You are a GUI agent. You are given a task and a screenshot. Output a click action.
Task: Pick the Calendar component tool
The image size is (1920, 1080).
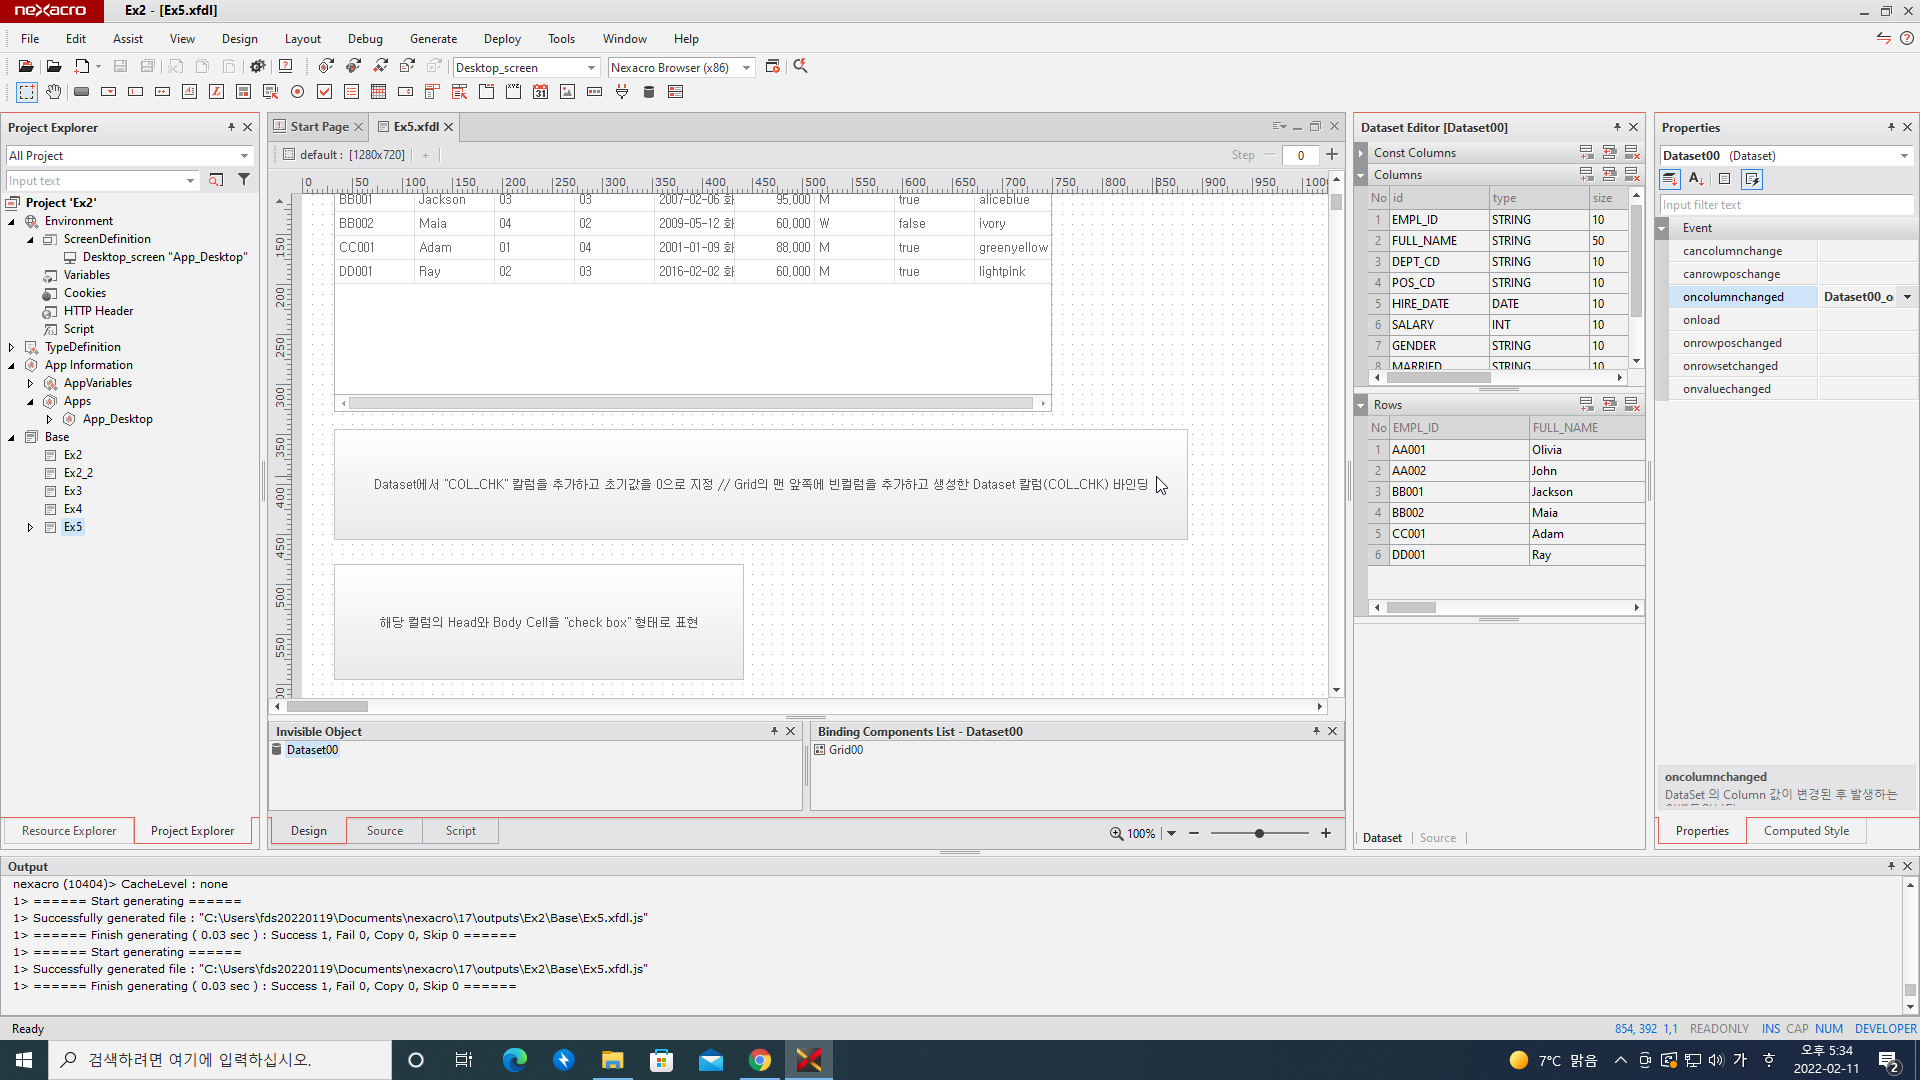click(540, 92)
